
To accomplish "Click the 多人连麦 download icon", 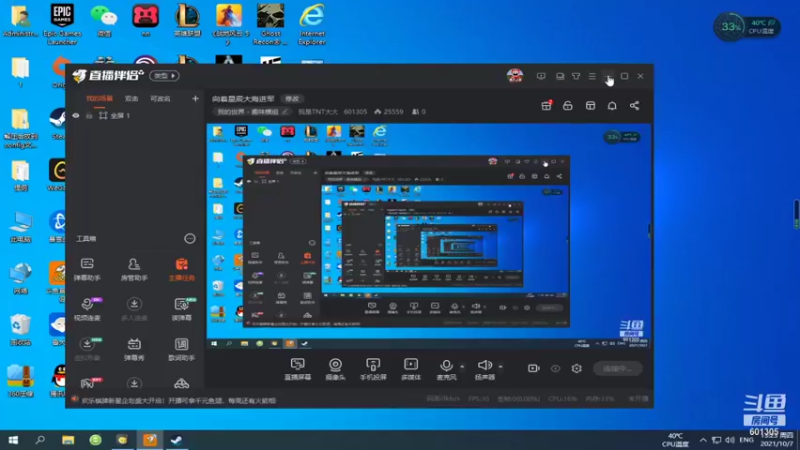I will (x=134, y=304).
